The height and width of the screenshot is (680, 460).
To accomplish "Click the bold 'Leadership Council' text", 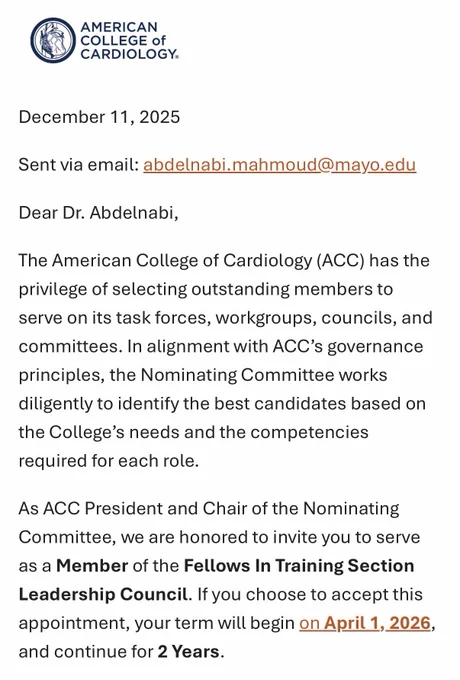I will point(104,594).
